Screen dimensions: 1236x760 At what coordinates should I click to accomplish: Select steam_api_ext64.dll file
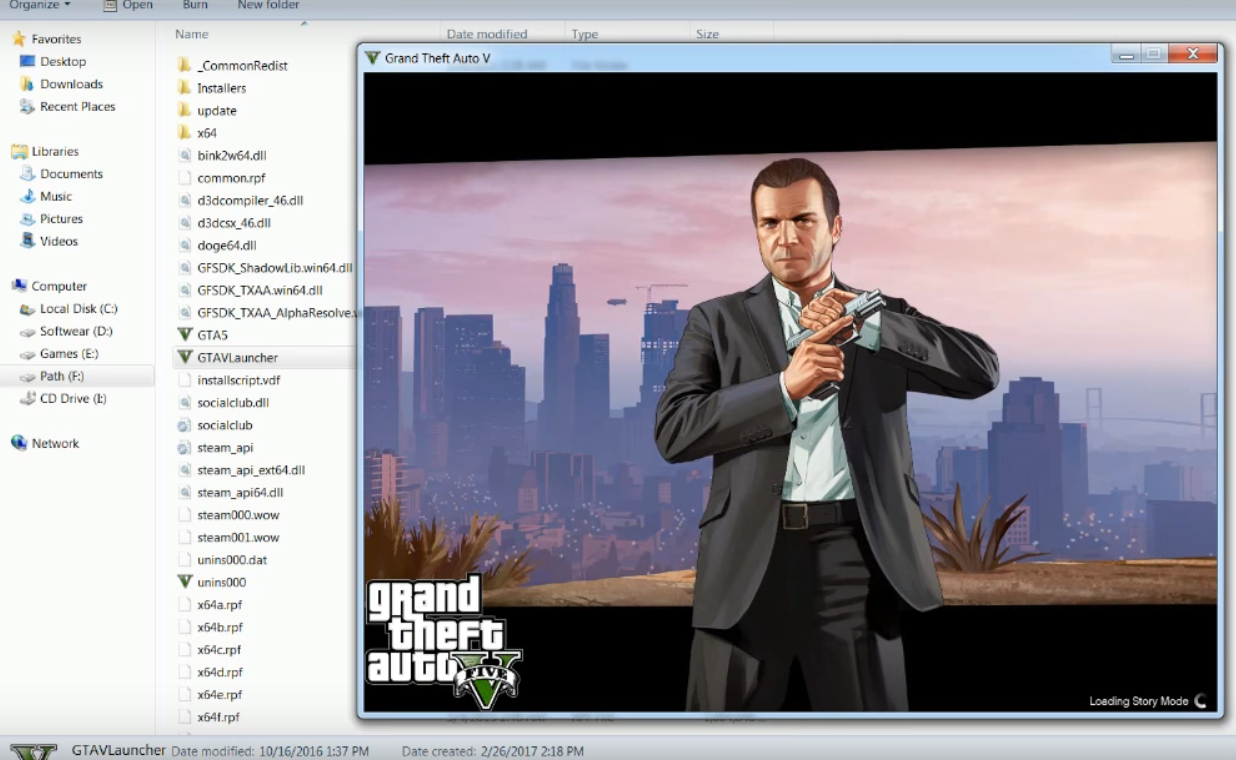(x=251, y=470)
